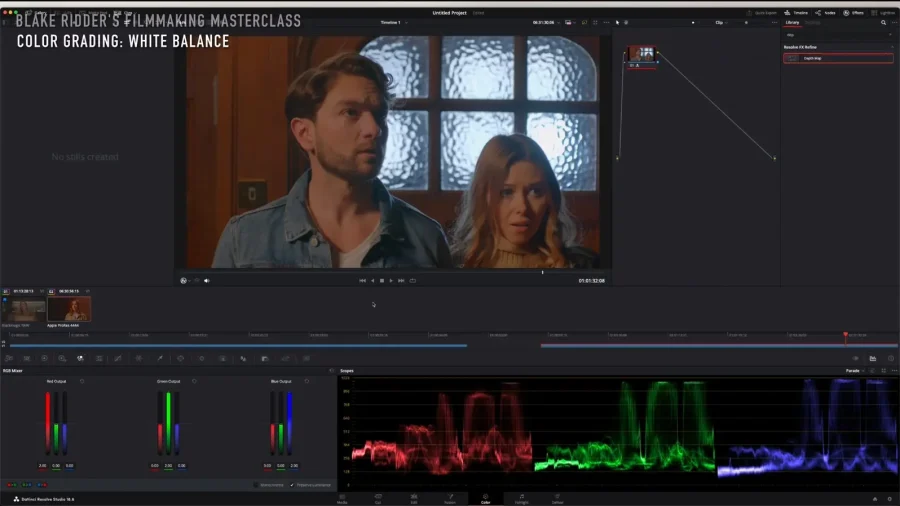Viewport: 900px width, 506px height.
Task: Open the Power Window palette
Action: [180, 359]
